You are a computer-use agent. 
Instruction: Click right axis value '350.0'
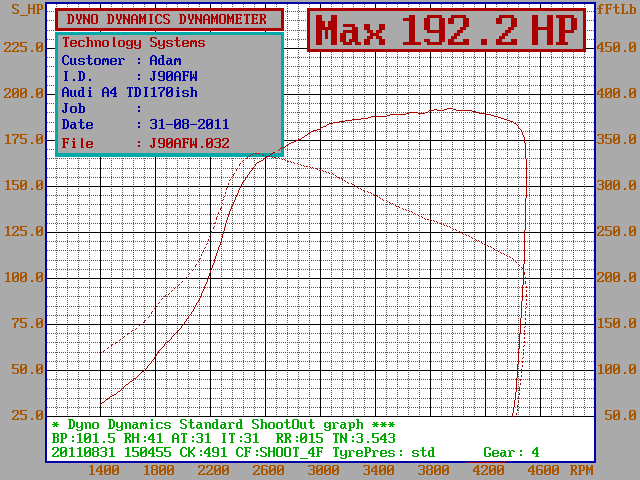click(x=616, y=140)
